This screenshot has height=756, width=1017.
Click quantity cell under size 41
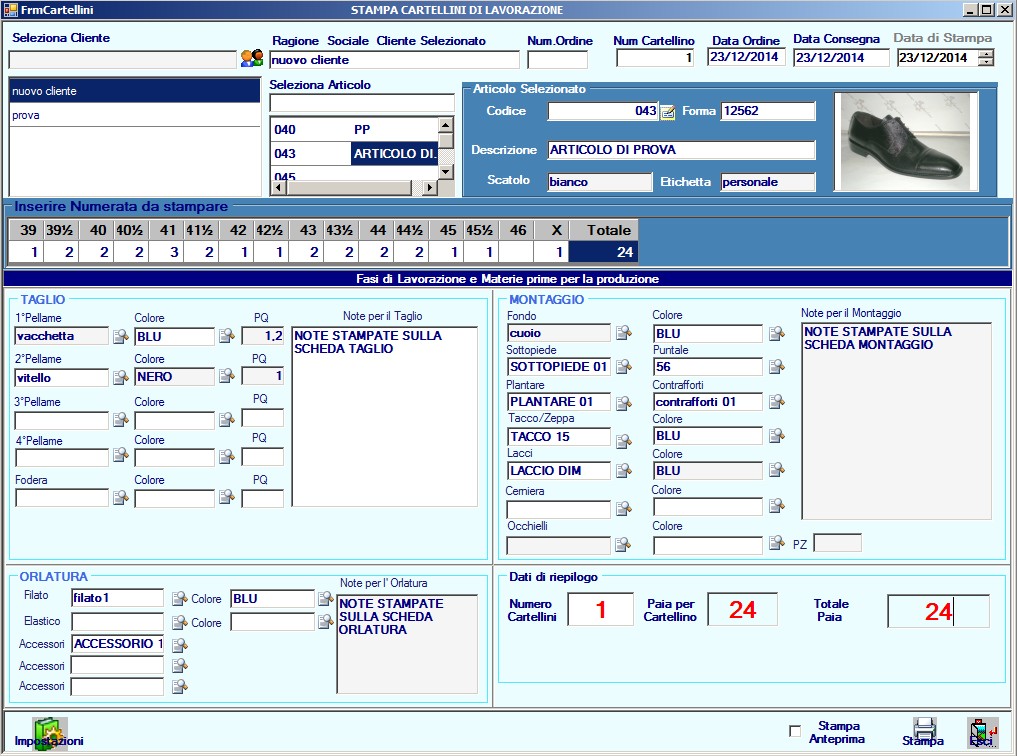167,252
